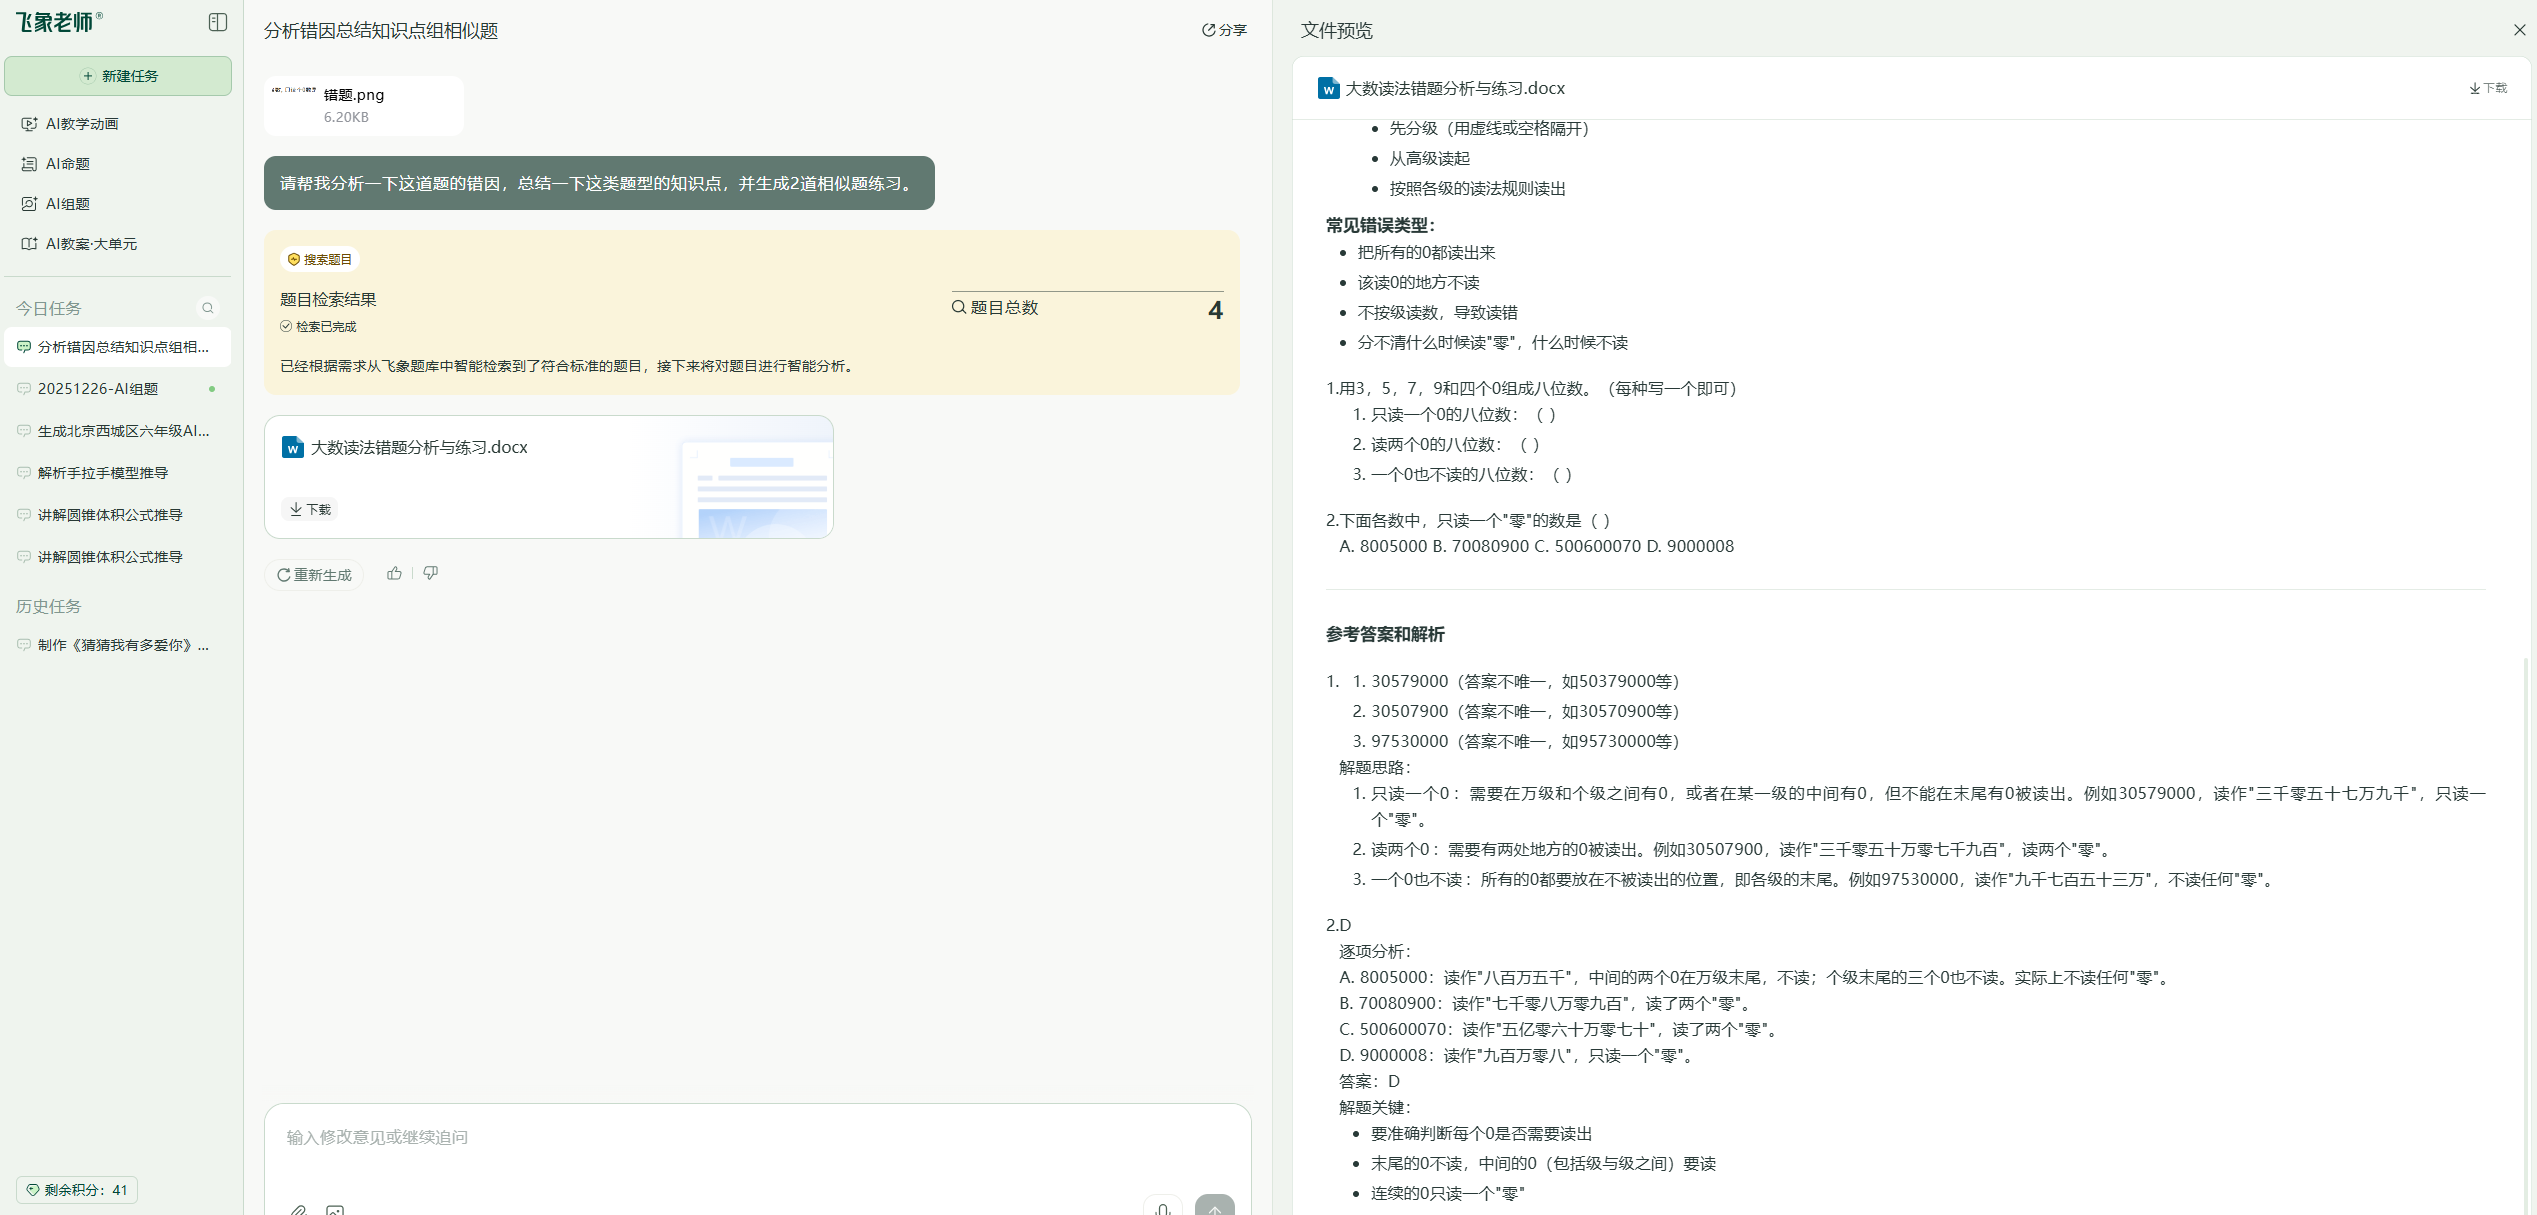
Task: Open AI教案·大单元 menu item
Action: (91, 244)
